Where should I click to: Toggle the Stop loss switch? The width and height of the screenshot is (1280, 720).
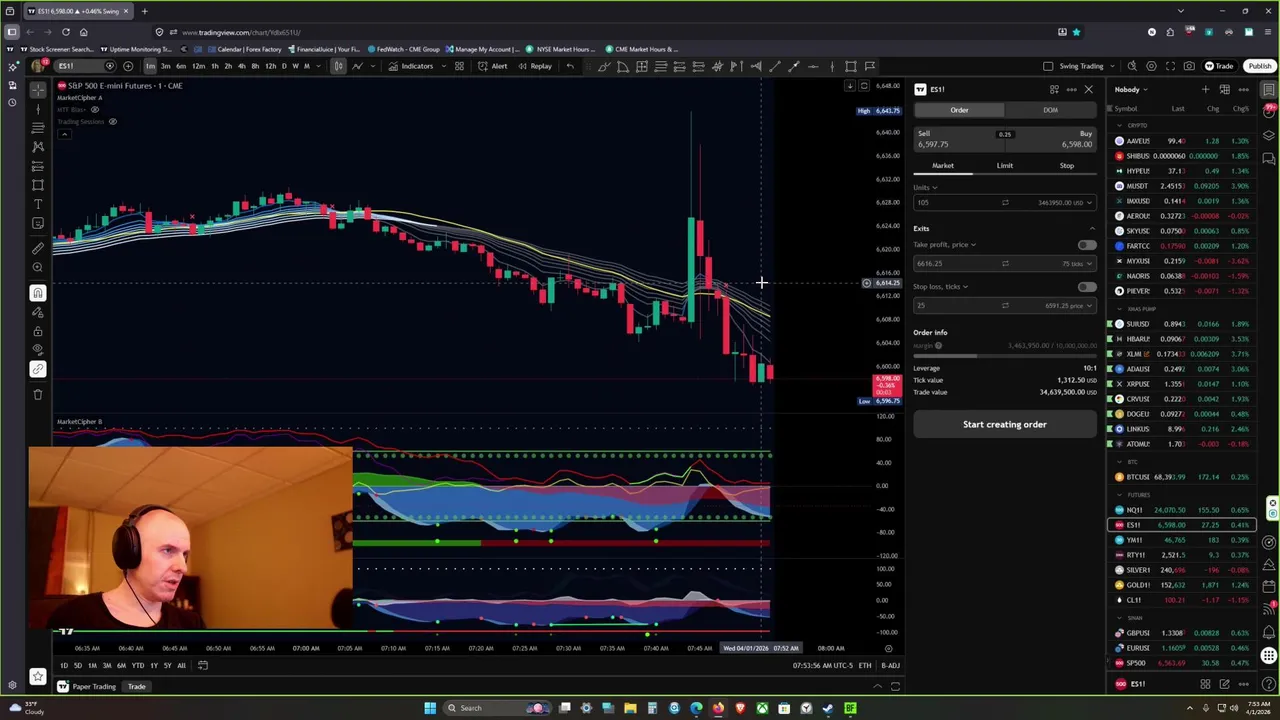pyautogui.click(x=1086, y=287)
